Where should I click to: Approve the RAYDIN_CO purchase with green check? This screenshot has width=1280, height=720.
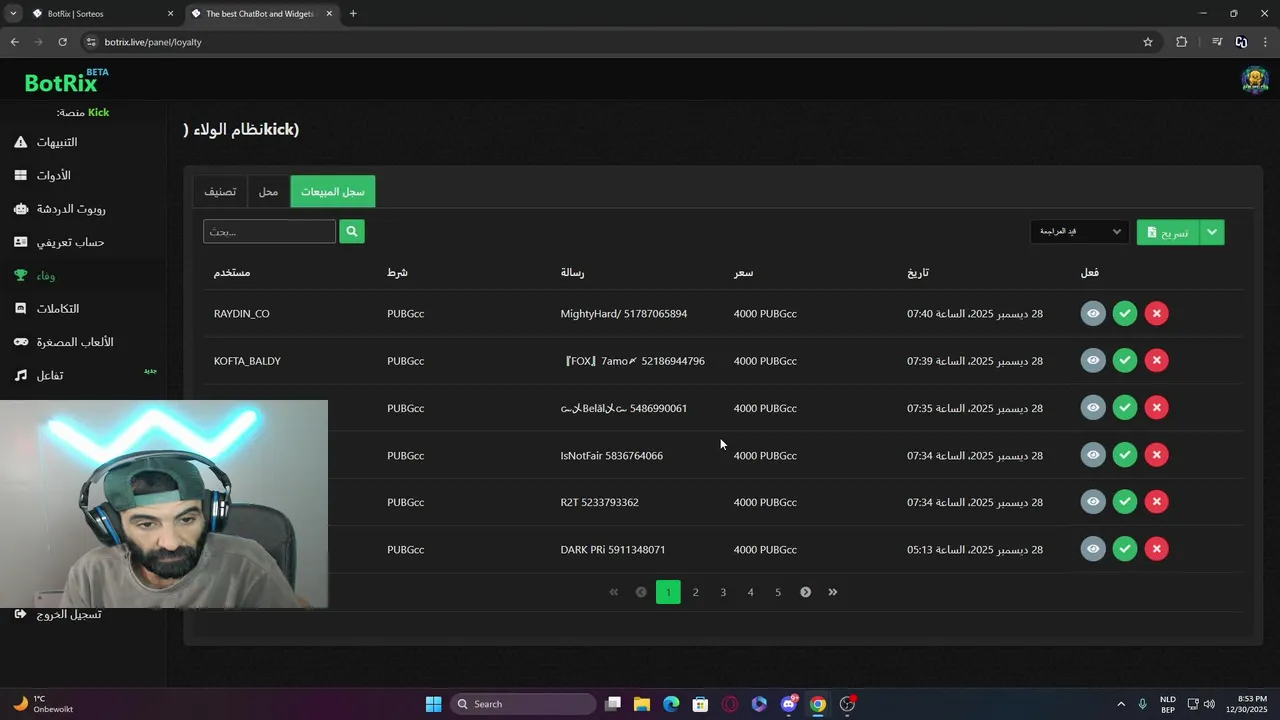point(1125,313)
